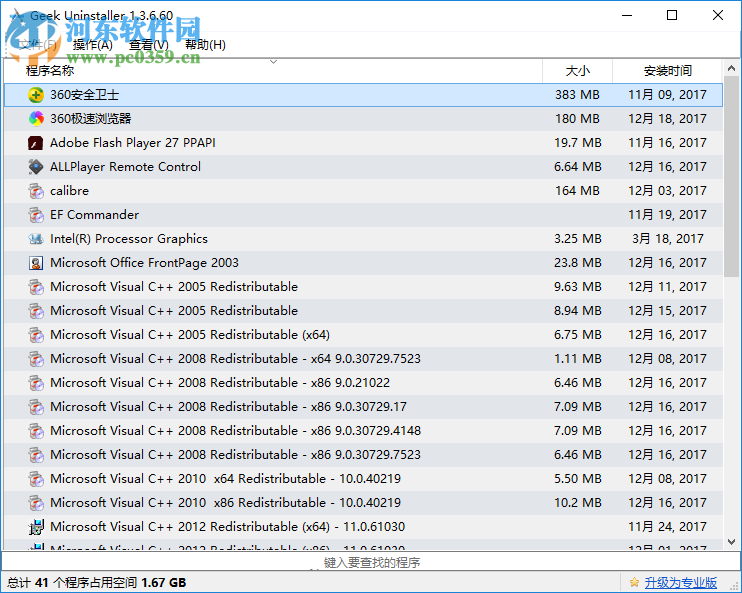Click icon of Visual C++ 2005 9.63 MB
Screen dimensions: 742x593
point(36,287)
